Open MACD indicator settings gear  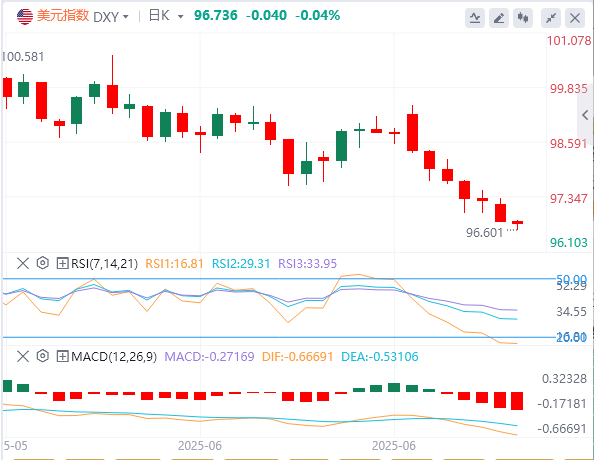(43, 356)
